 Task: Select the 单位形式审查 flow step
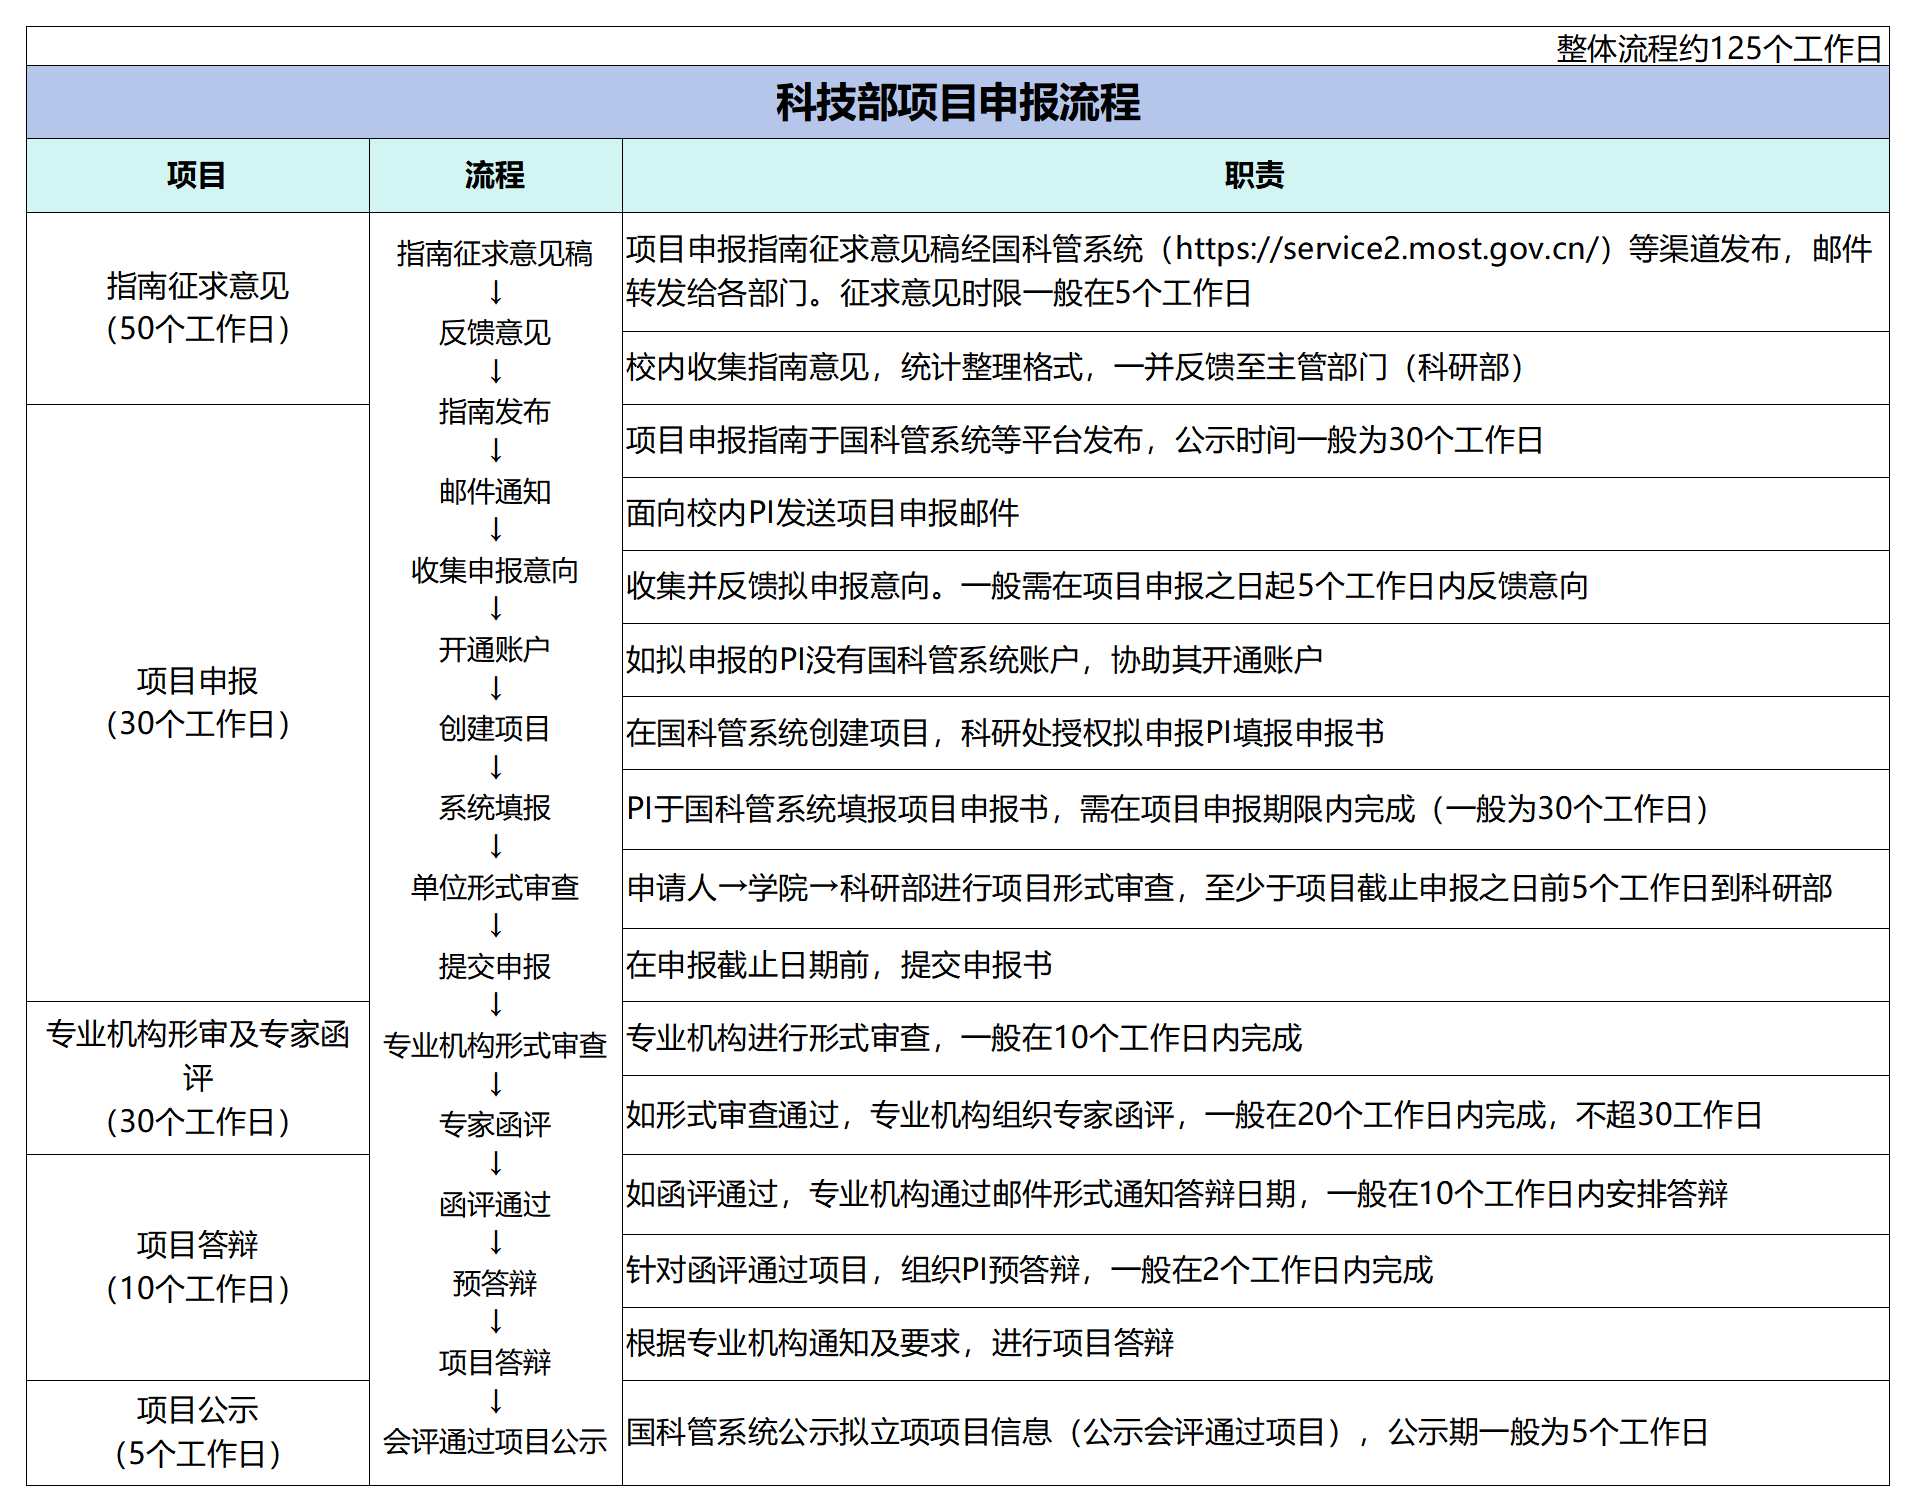tap(495, 887)
